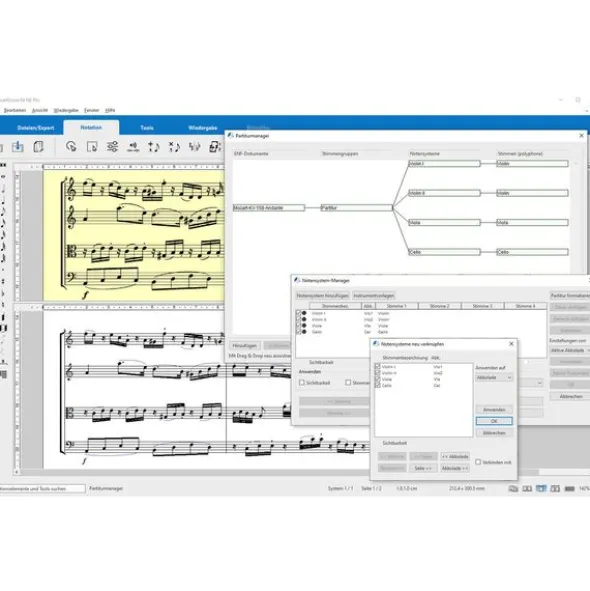The image size is (590, 591).
Task: Open the Ansicht menu
Action: tap(40, 110)
